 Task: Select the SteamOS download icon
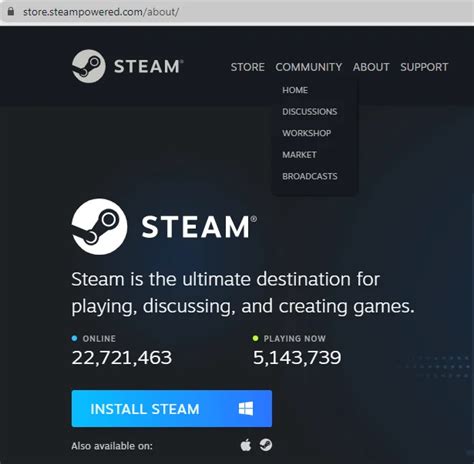tap(266, 445)
